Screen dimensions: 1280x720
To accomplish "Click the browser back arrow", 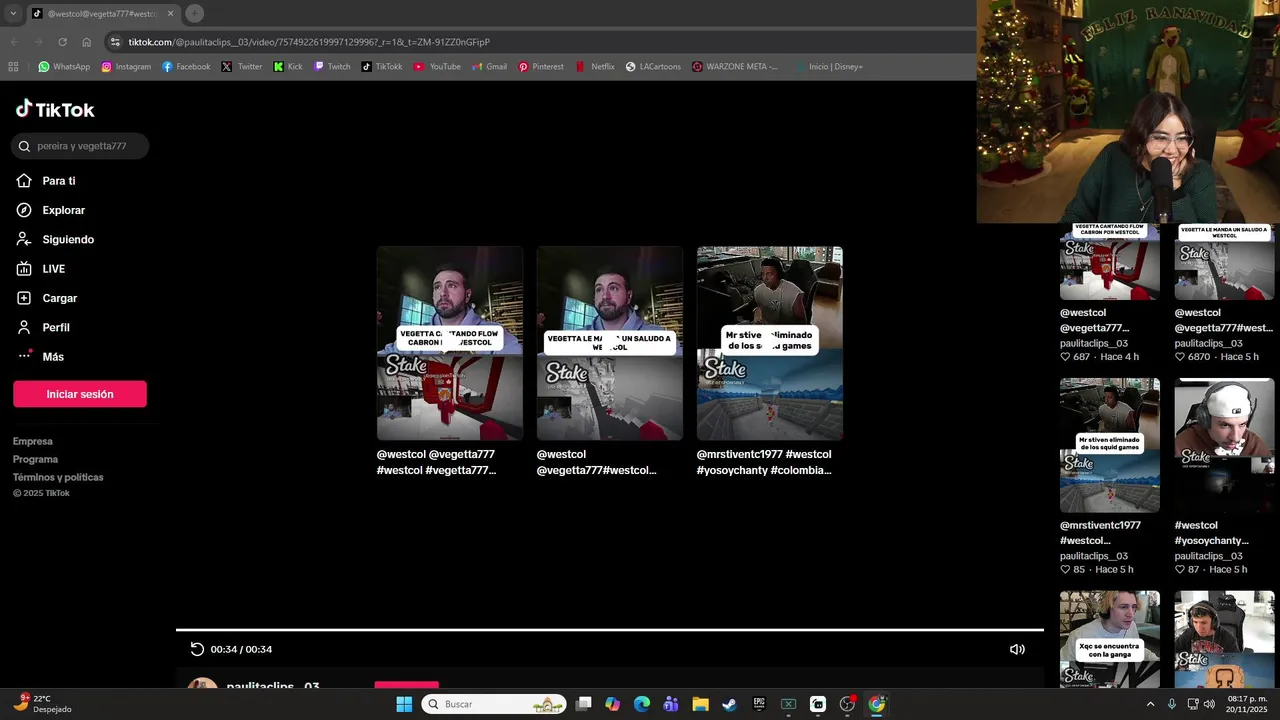I will click(15, 42).
